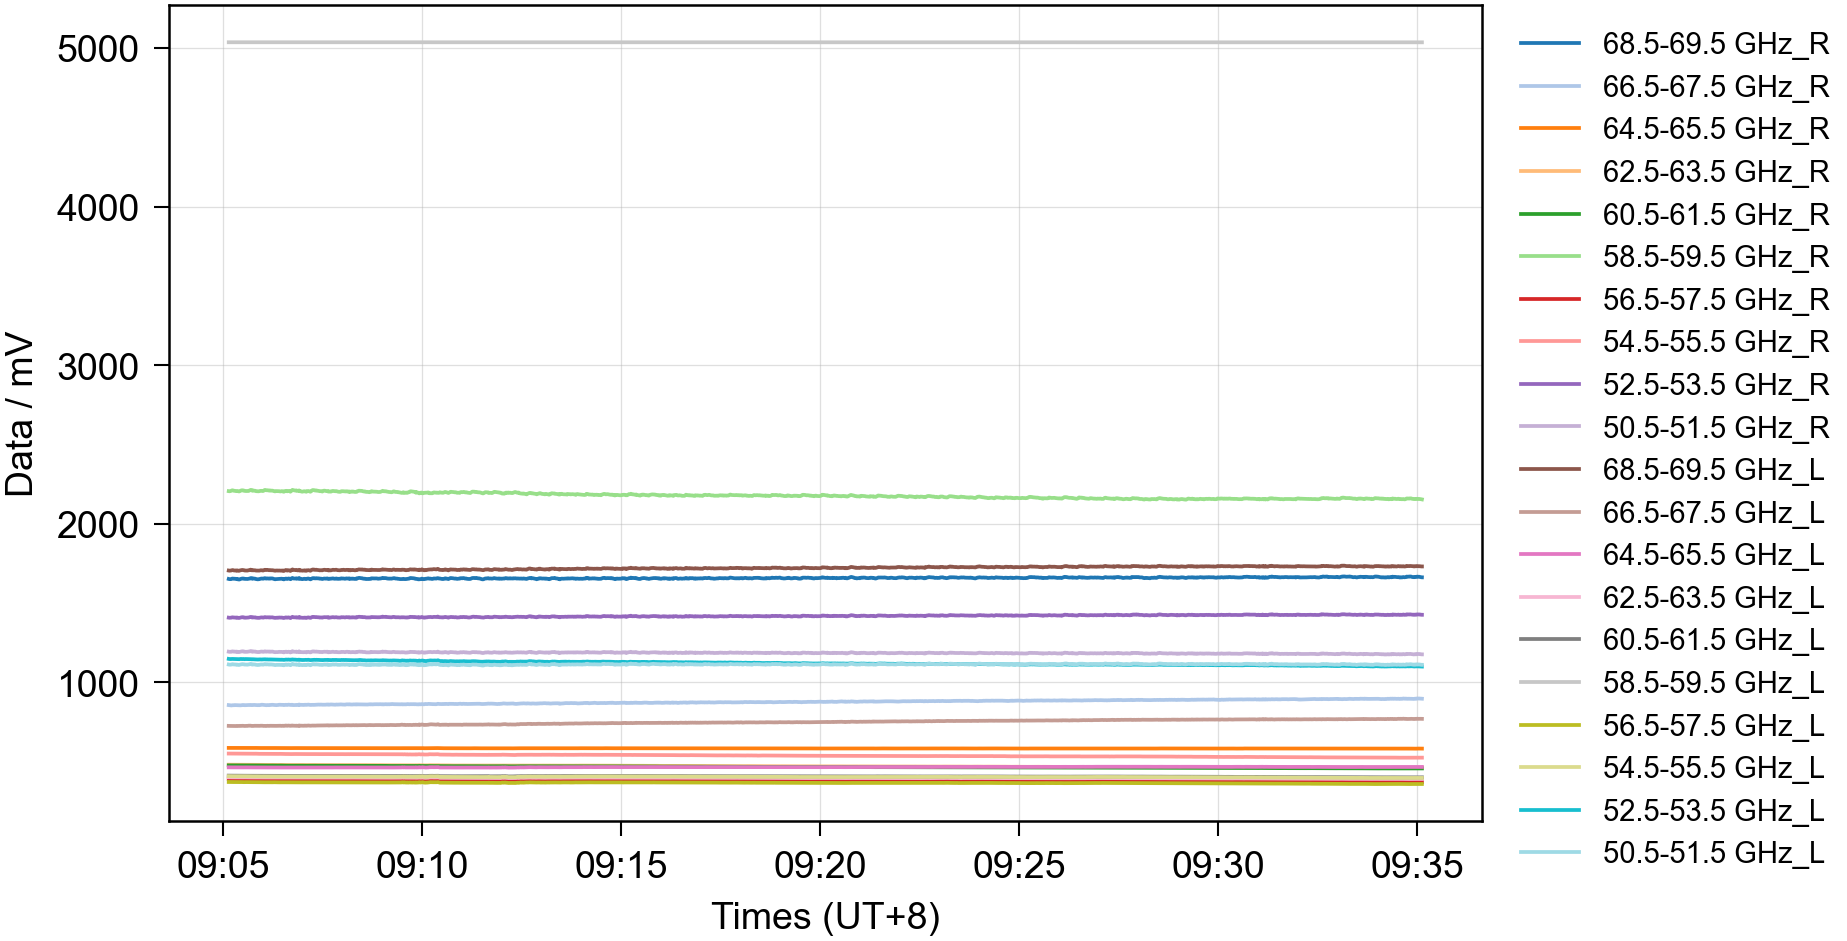1847x941 pixels.
Task: Click the Data / mV axis title
Action: pyautogui.click(x=20, y=415)
